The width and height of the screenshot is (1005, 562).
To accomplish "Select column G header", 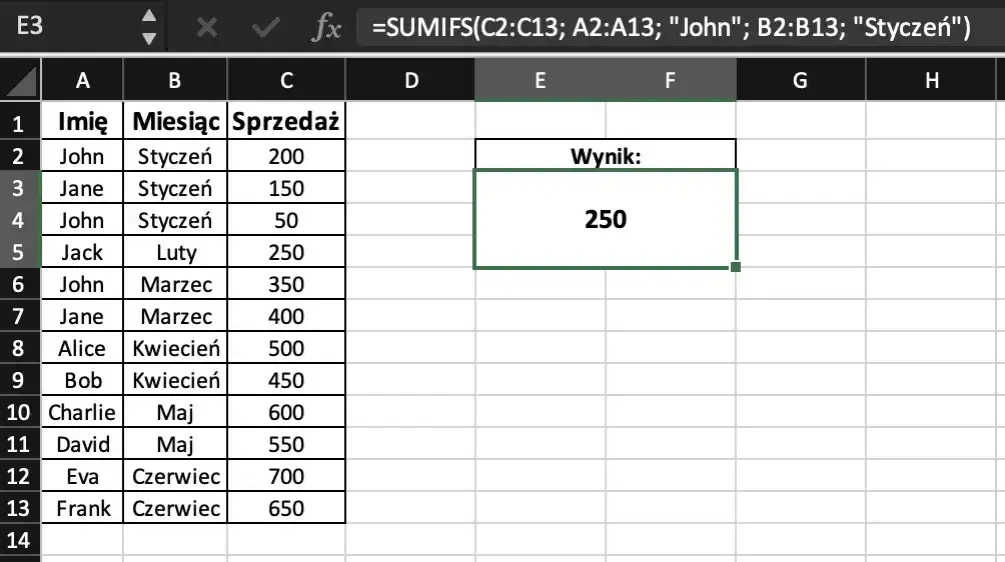I will pos(799,82).
